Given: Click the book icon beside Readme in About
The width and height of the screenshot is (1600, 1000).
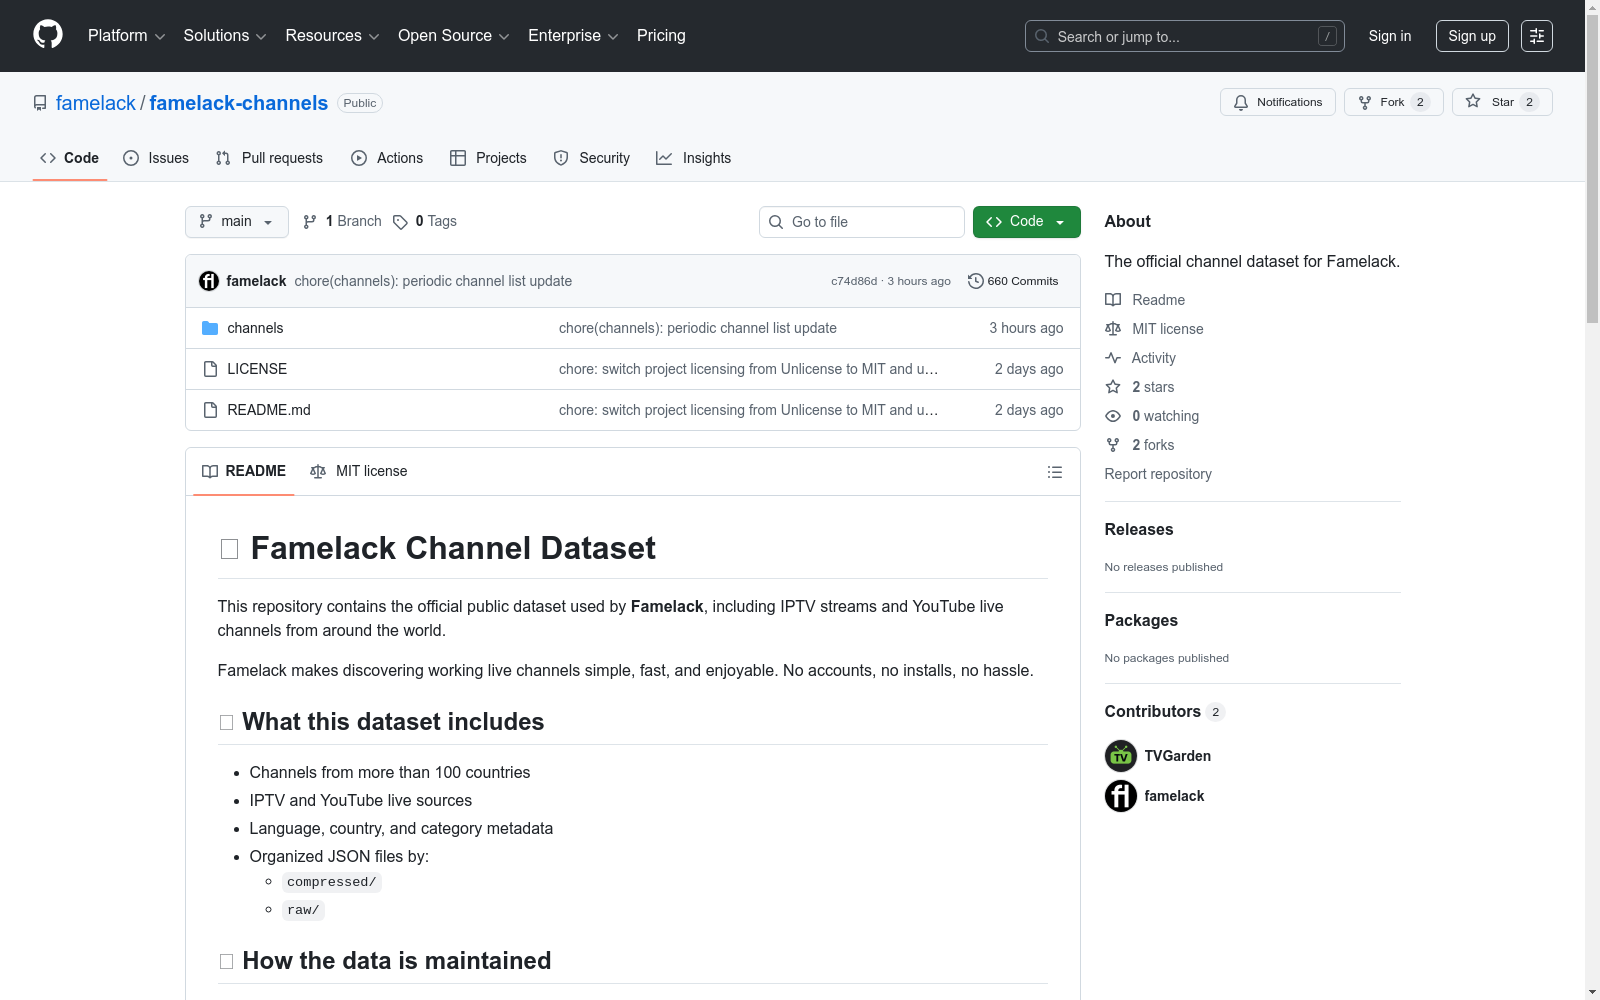Looking at the screenshot, I should (x=1113, y=300).
